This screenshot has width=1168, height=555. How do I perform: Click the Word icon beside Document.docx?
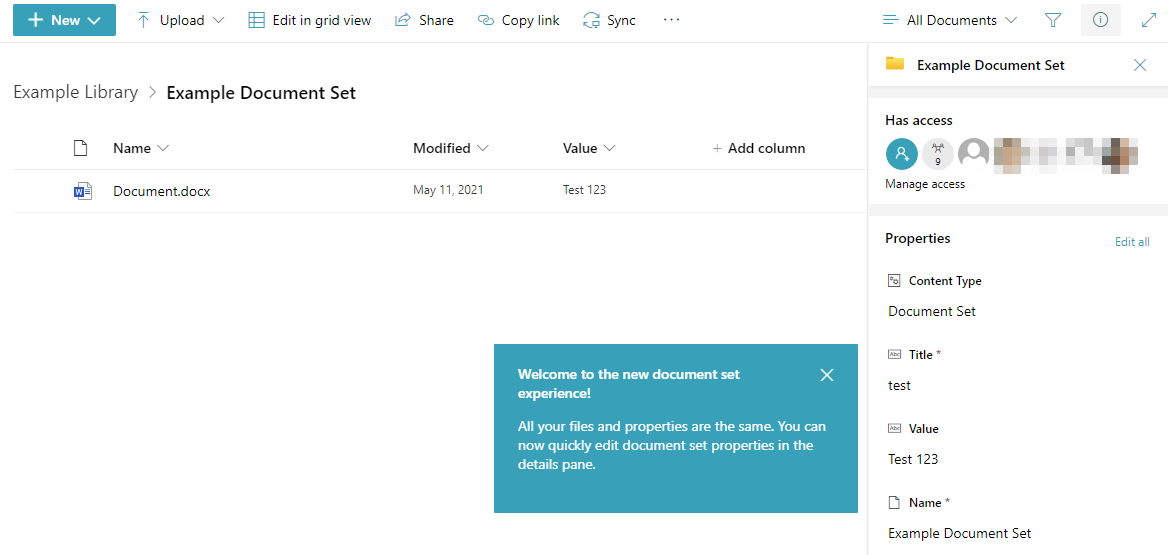click(x=83, y=191)
